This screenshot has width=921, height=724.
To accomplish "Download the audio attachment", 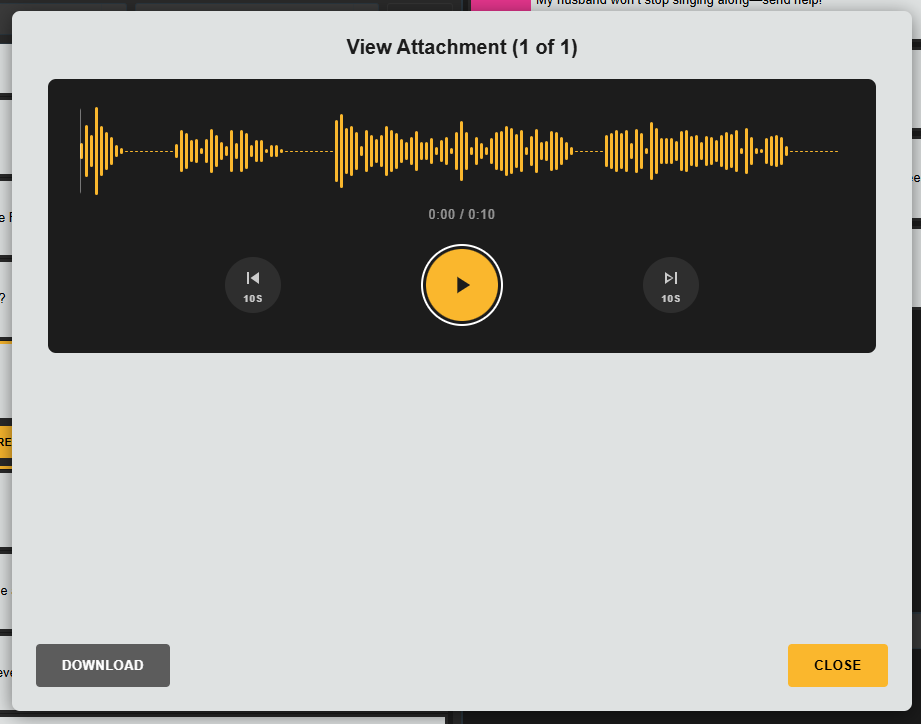I will (103, 665).
